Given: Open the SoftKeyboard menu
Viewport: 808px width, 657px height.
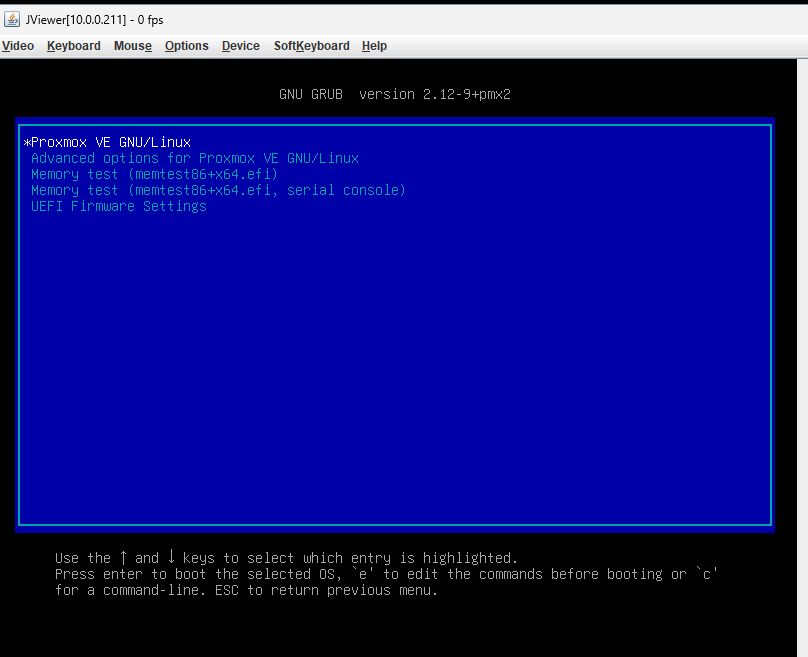Looking at the screenshot, I should (312, 46).
